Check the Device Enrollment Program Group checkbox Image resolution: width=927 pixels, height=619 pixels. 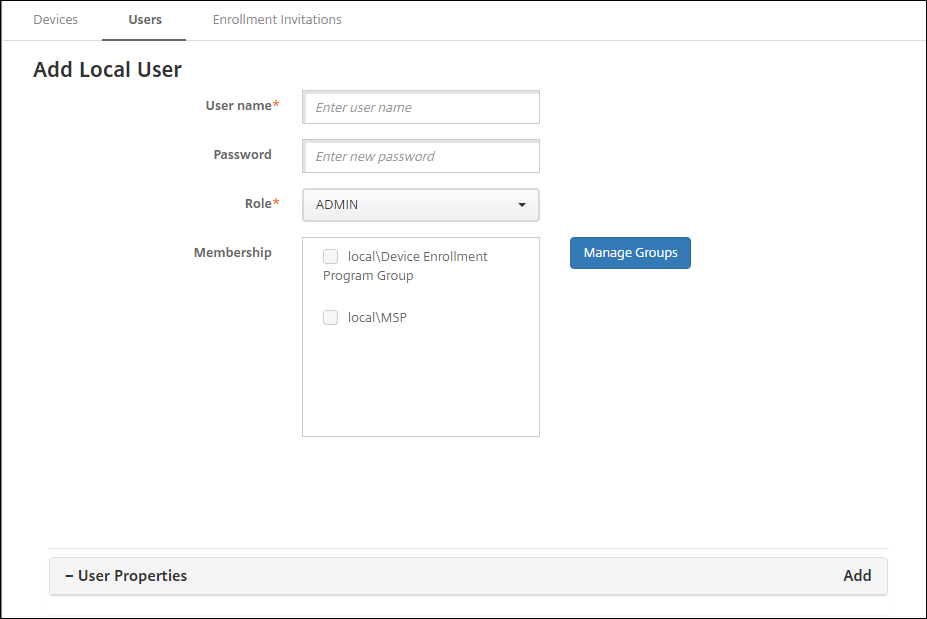(x=331, y=257)
